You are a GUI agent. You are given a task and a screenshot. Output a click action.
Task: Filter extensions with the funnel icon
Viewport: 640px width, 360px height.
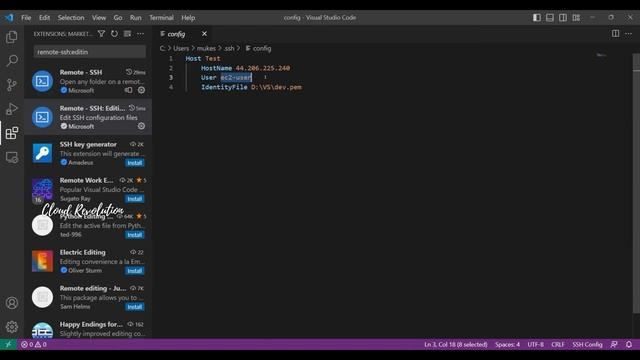[101, 34]
